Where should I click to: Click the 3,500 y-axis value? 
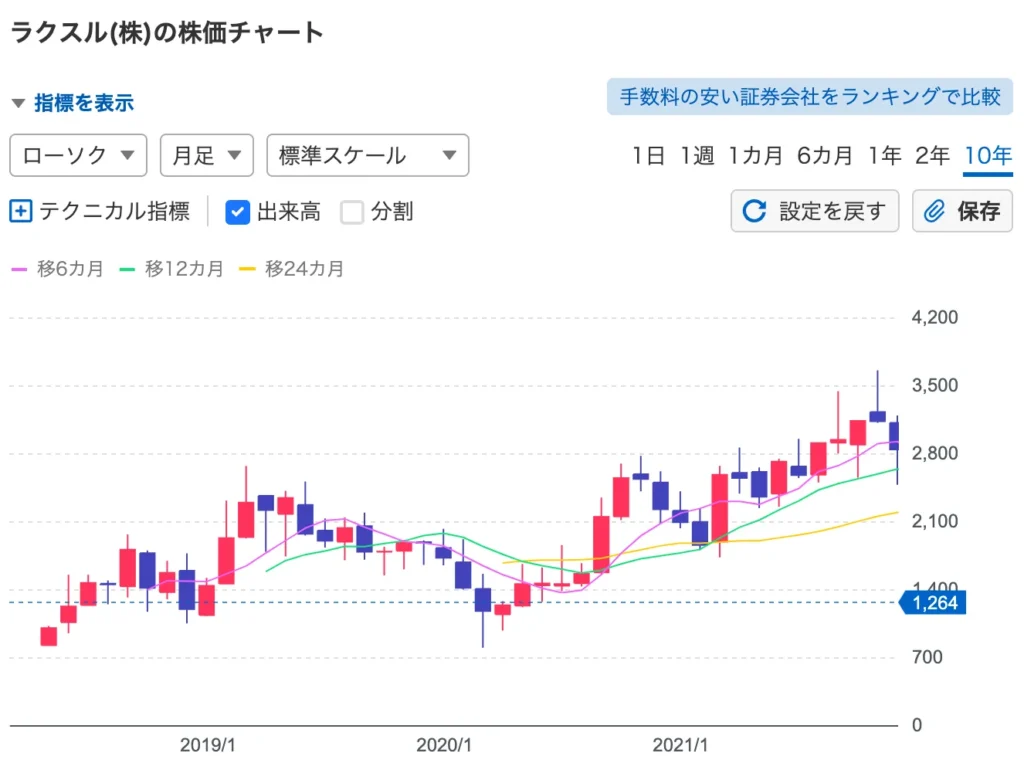pos(935,385)
